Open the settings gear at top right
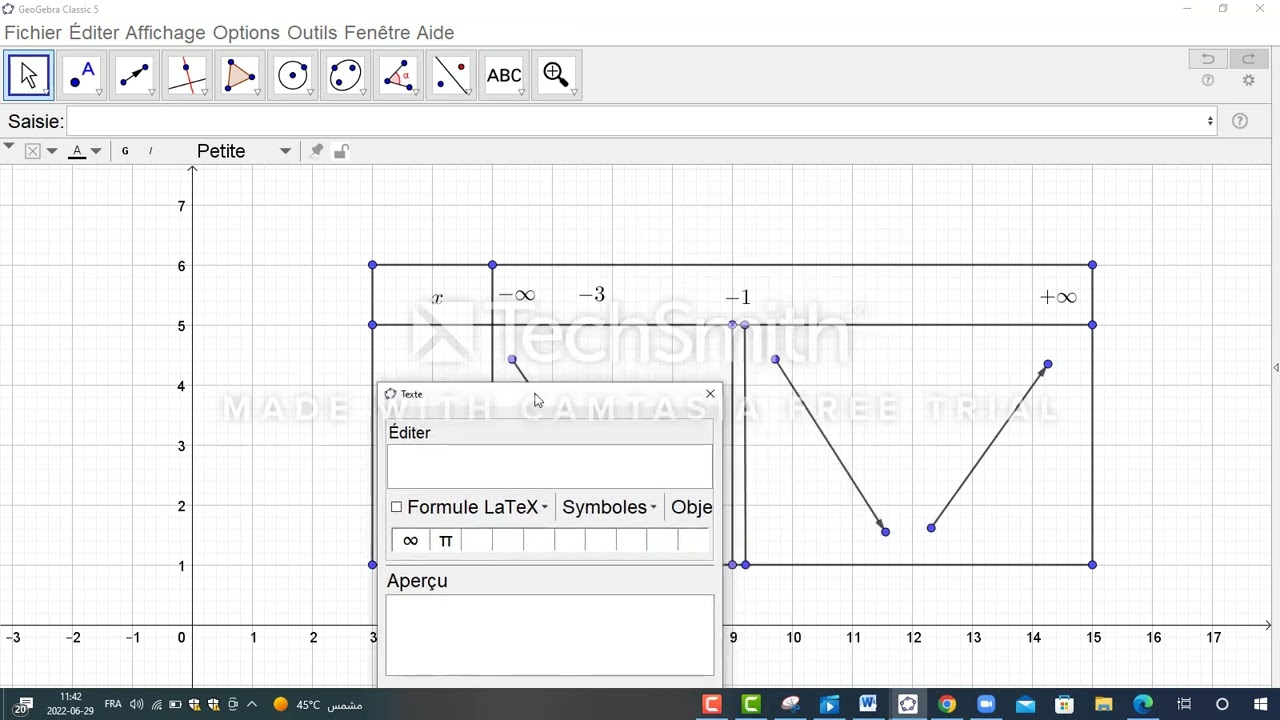This screenshot has width=1280, height=720. [1248, 81]
